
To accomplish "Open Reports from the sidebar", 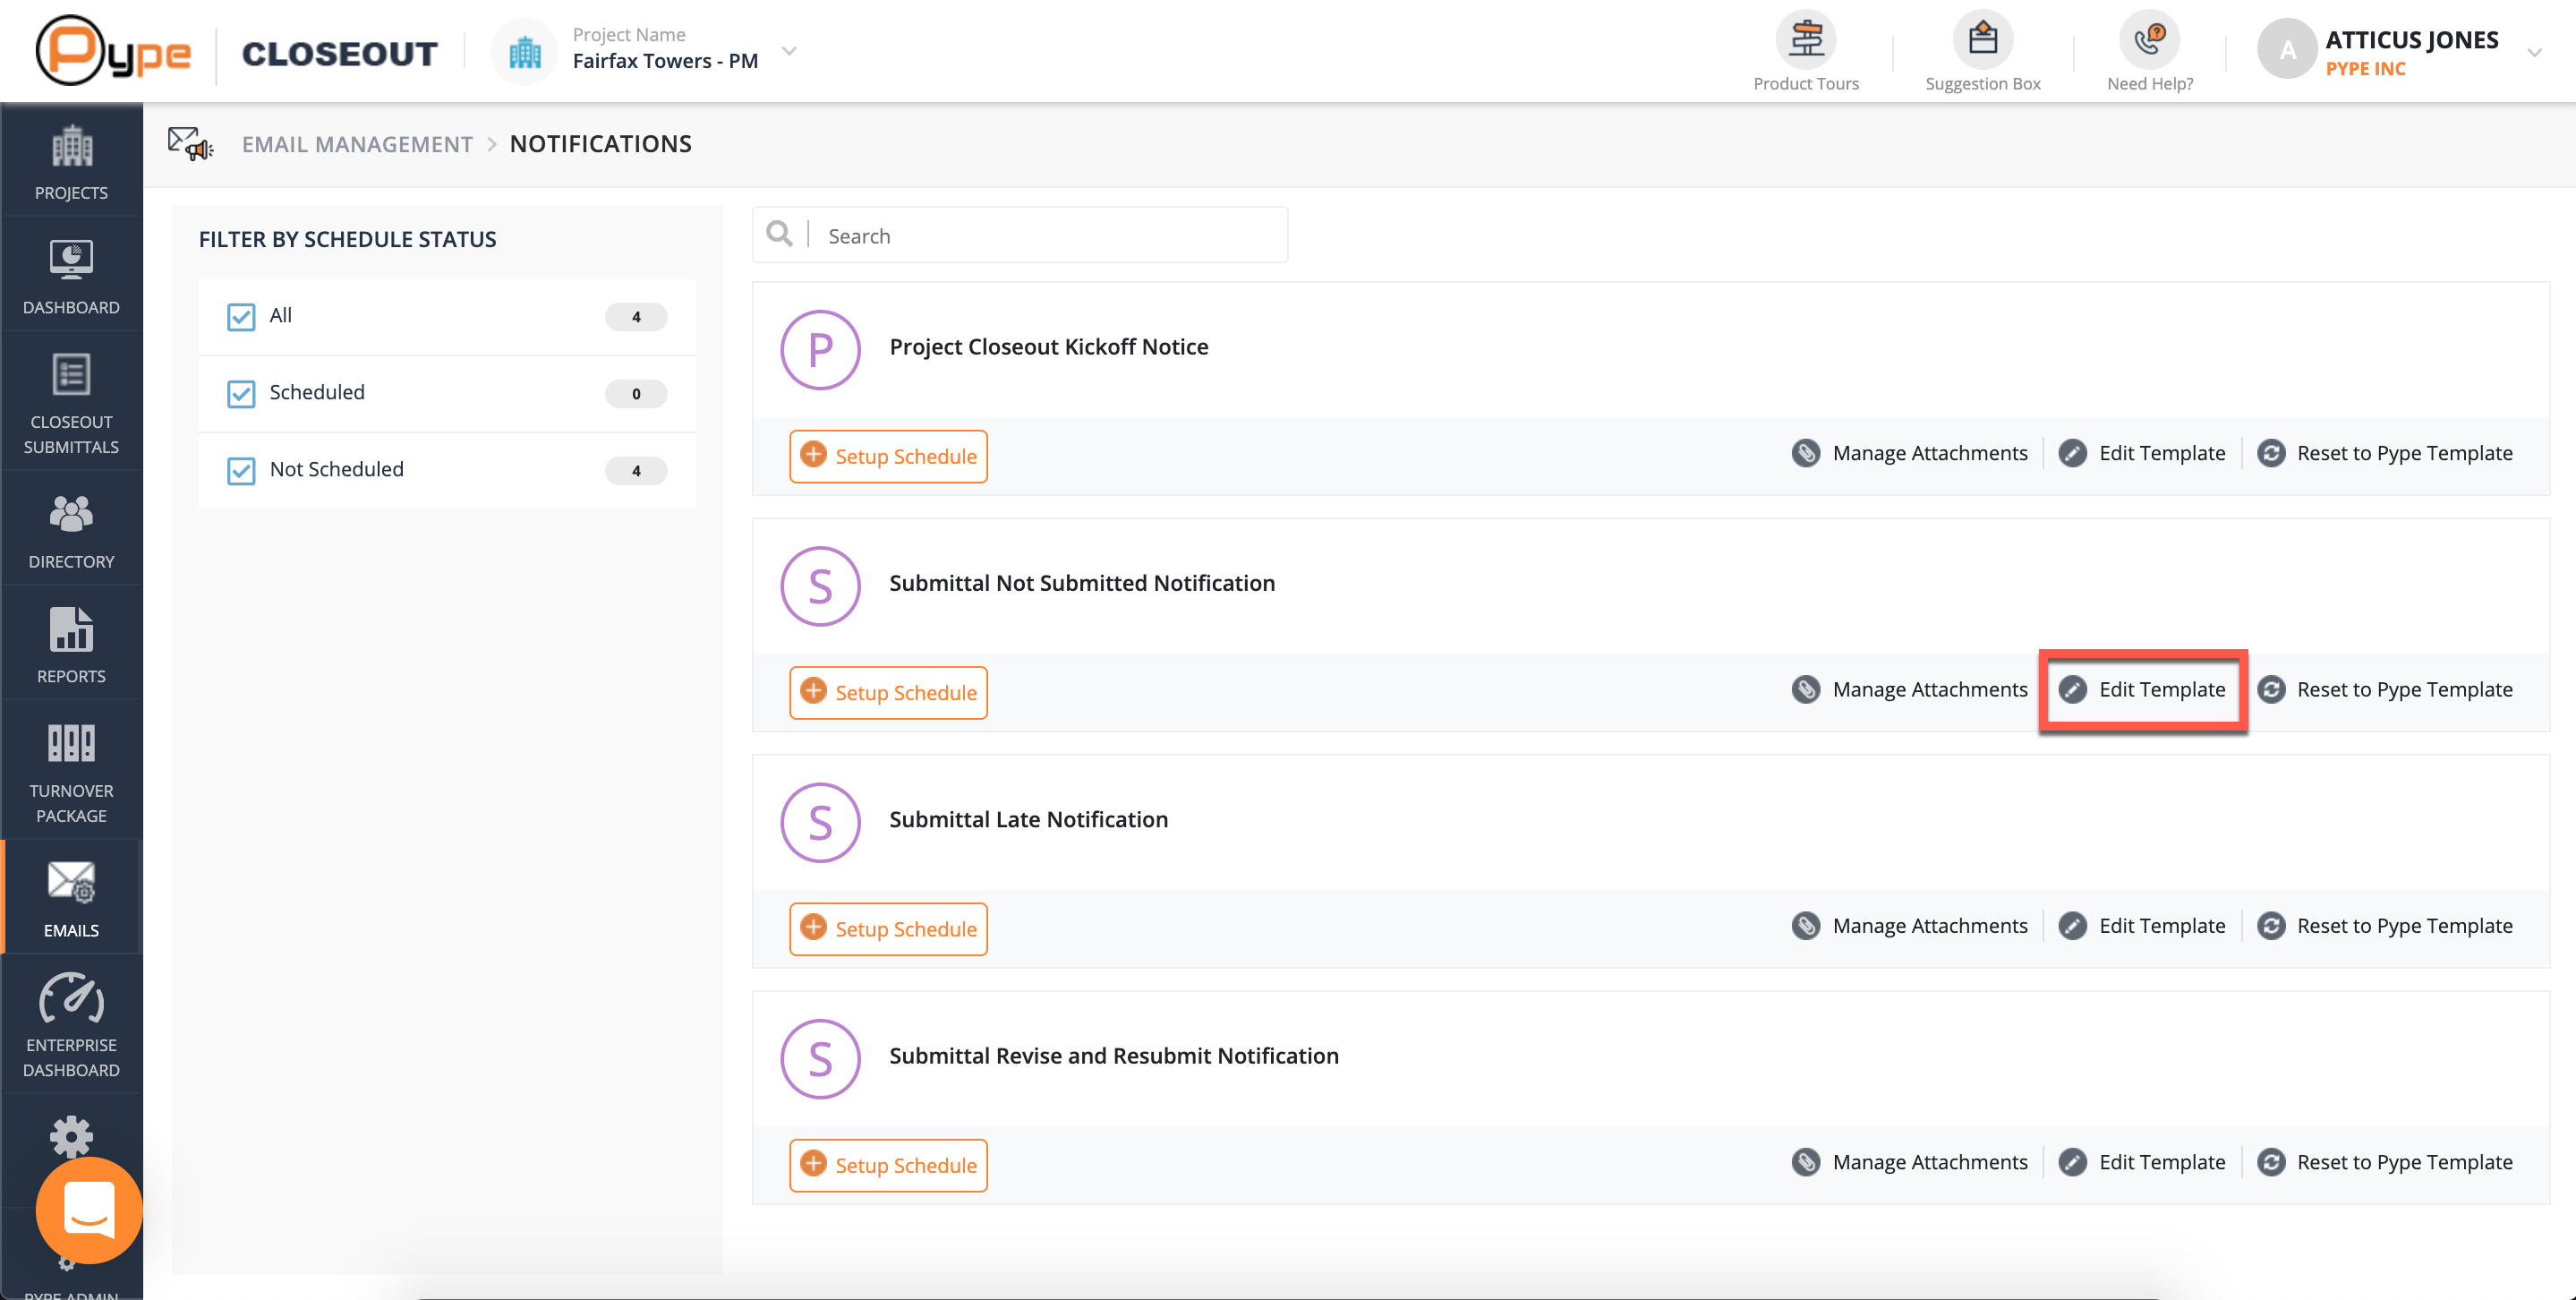I will tap(71, 644).
